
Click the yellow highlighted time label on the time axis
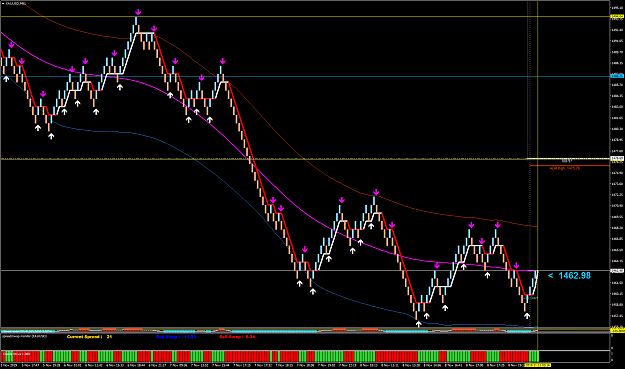point(538,365)
